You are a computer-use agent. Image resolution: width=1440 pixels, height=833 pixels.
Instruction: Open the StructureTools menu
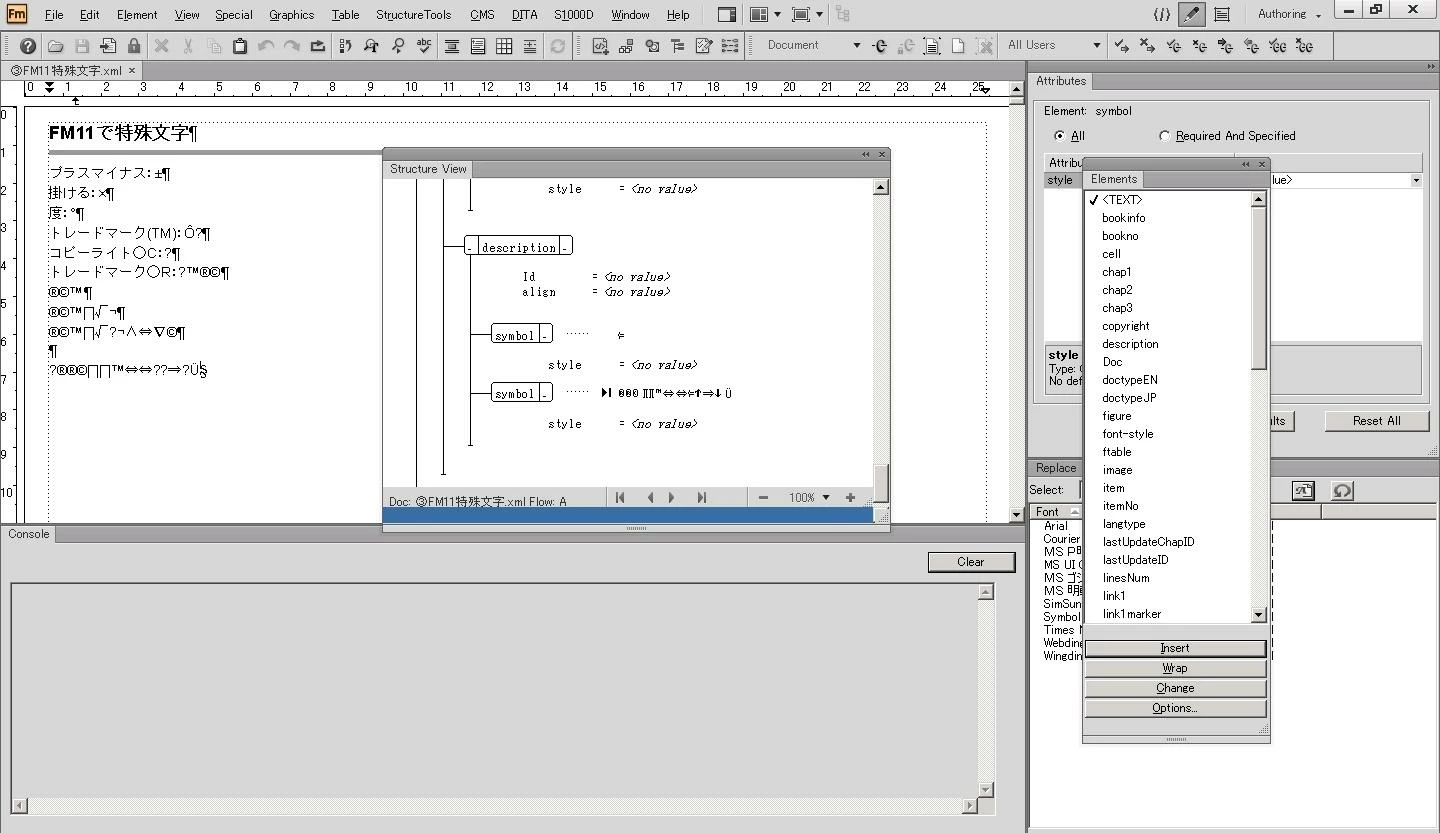[413, 15]
